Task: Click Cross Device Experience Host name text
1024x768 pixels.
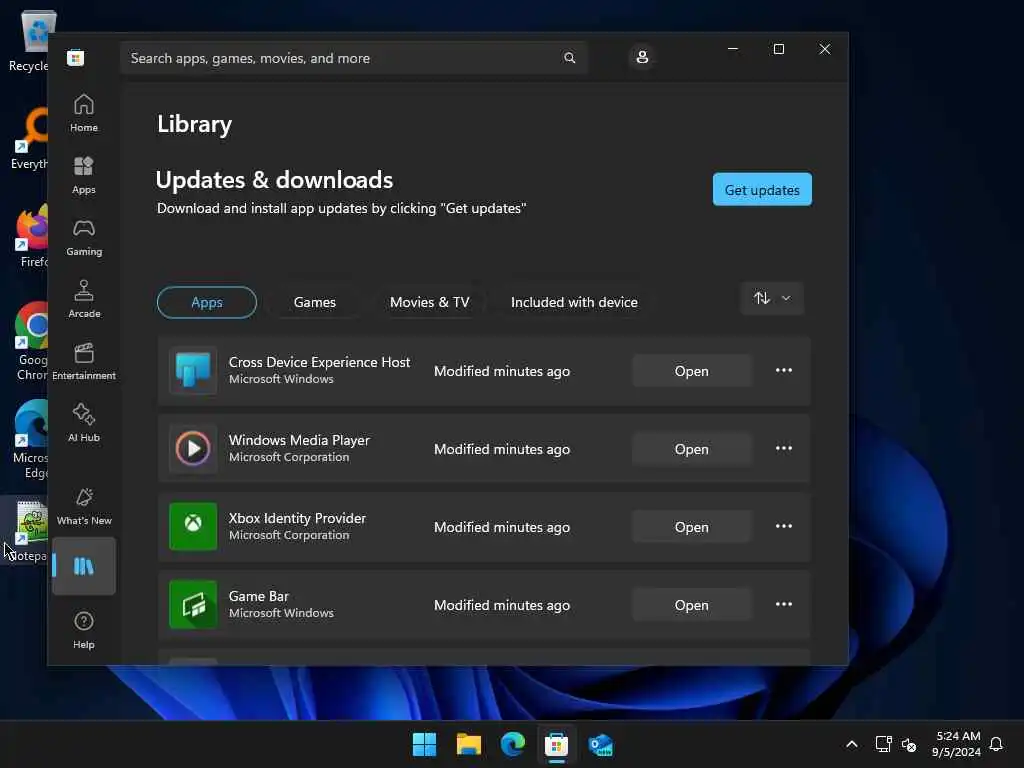Action: pos(319,362)
